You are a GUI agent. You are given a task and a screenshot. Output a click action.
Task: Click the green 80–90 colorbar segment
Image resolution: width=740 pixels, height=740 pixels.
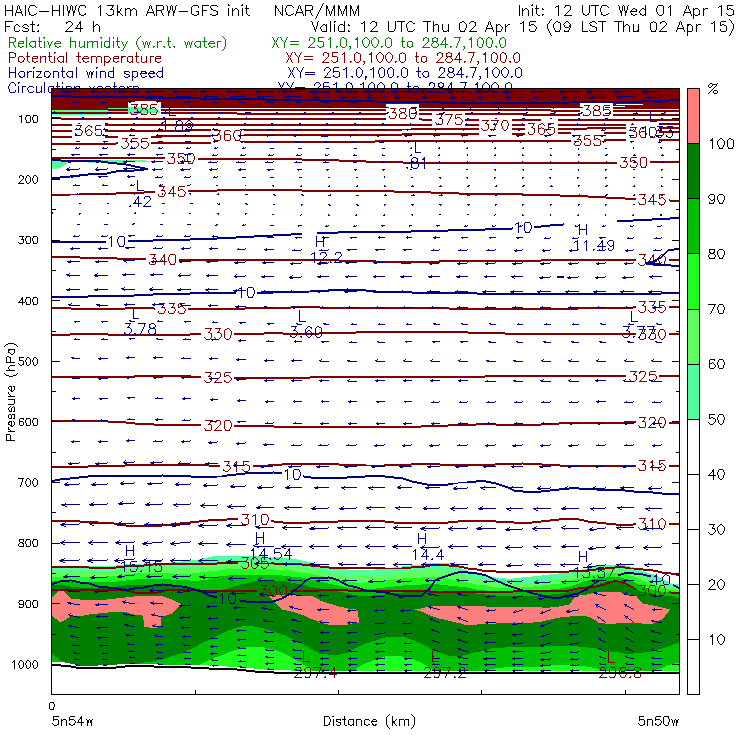click(x=693, y=226)
